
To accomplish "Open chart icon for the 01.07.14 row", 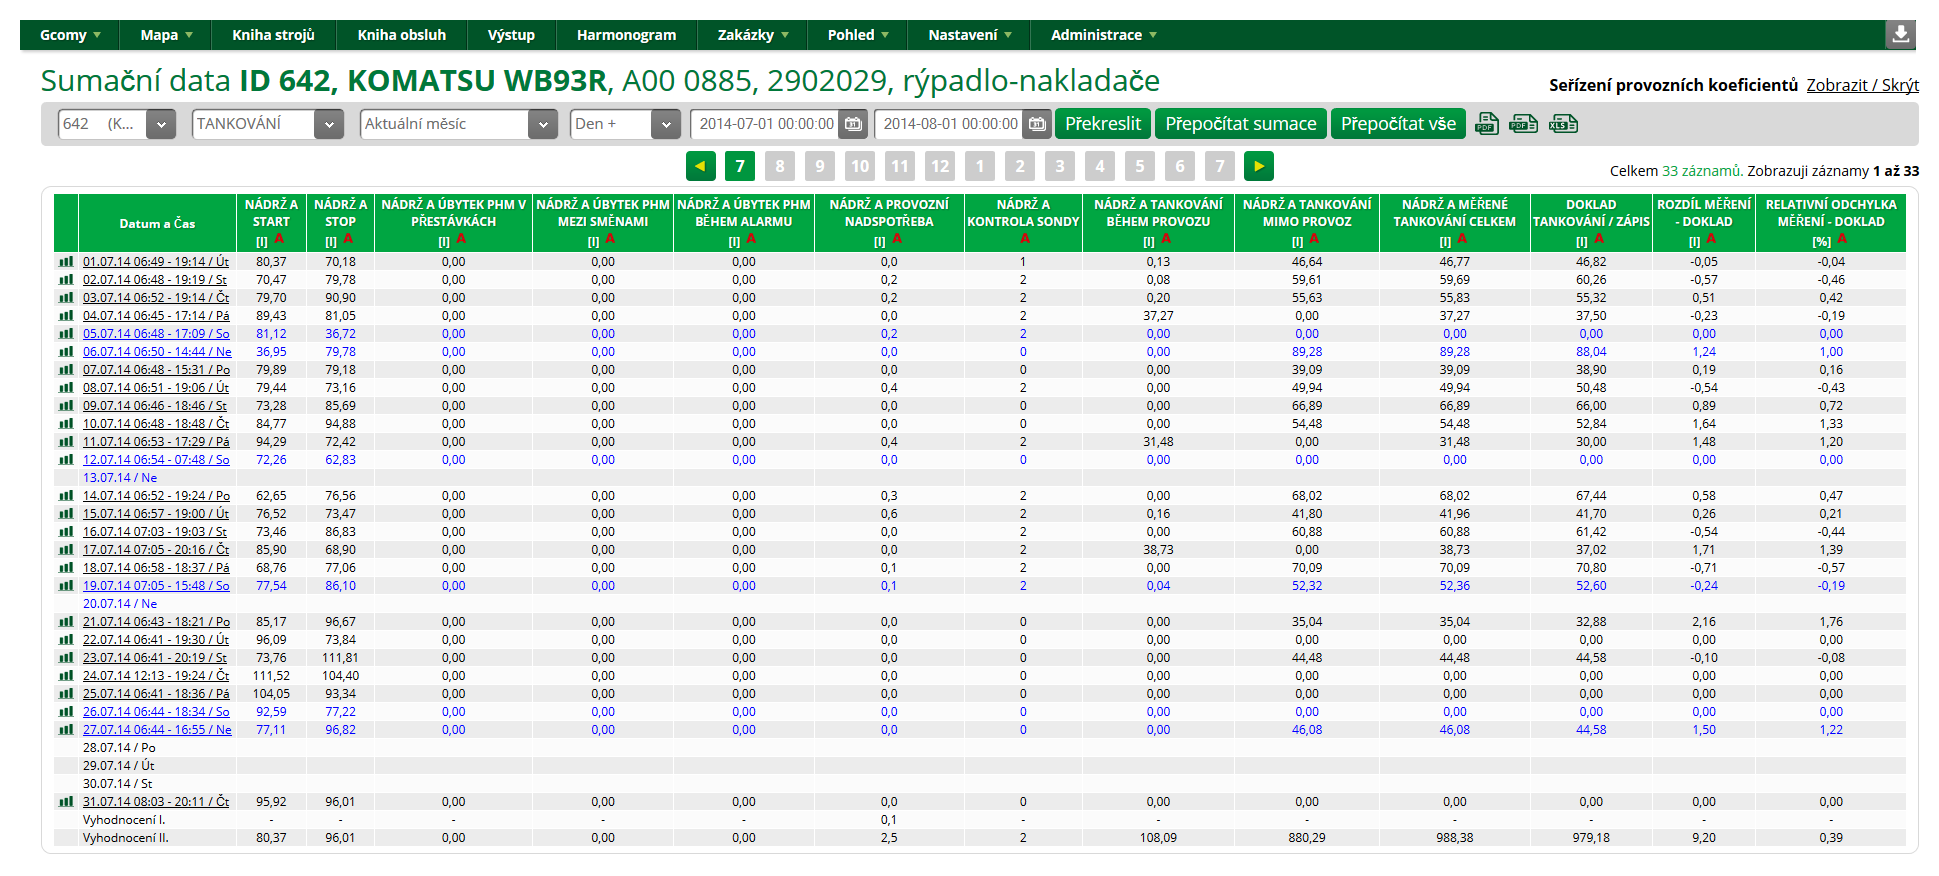I will click(x=66, y=262).
